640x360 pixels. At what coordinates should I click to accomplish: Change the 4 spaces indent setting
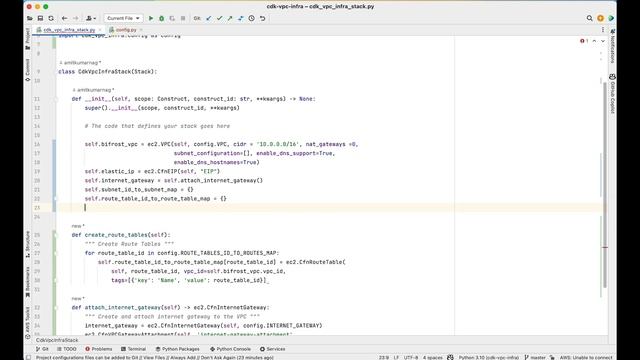[x=433, y=358]
